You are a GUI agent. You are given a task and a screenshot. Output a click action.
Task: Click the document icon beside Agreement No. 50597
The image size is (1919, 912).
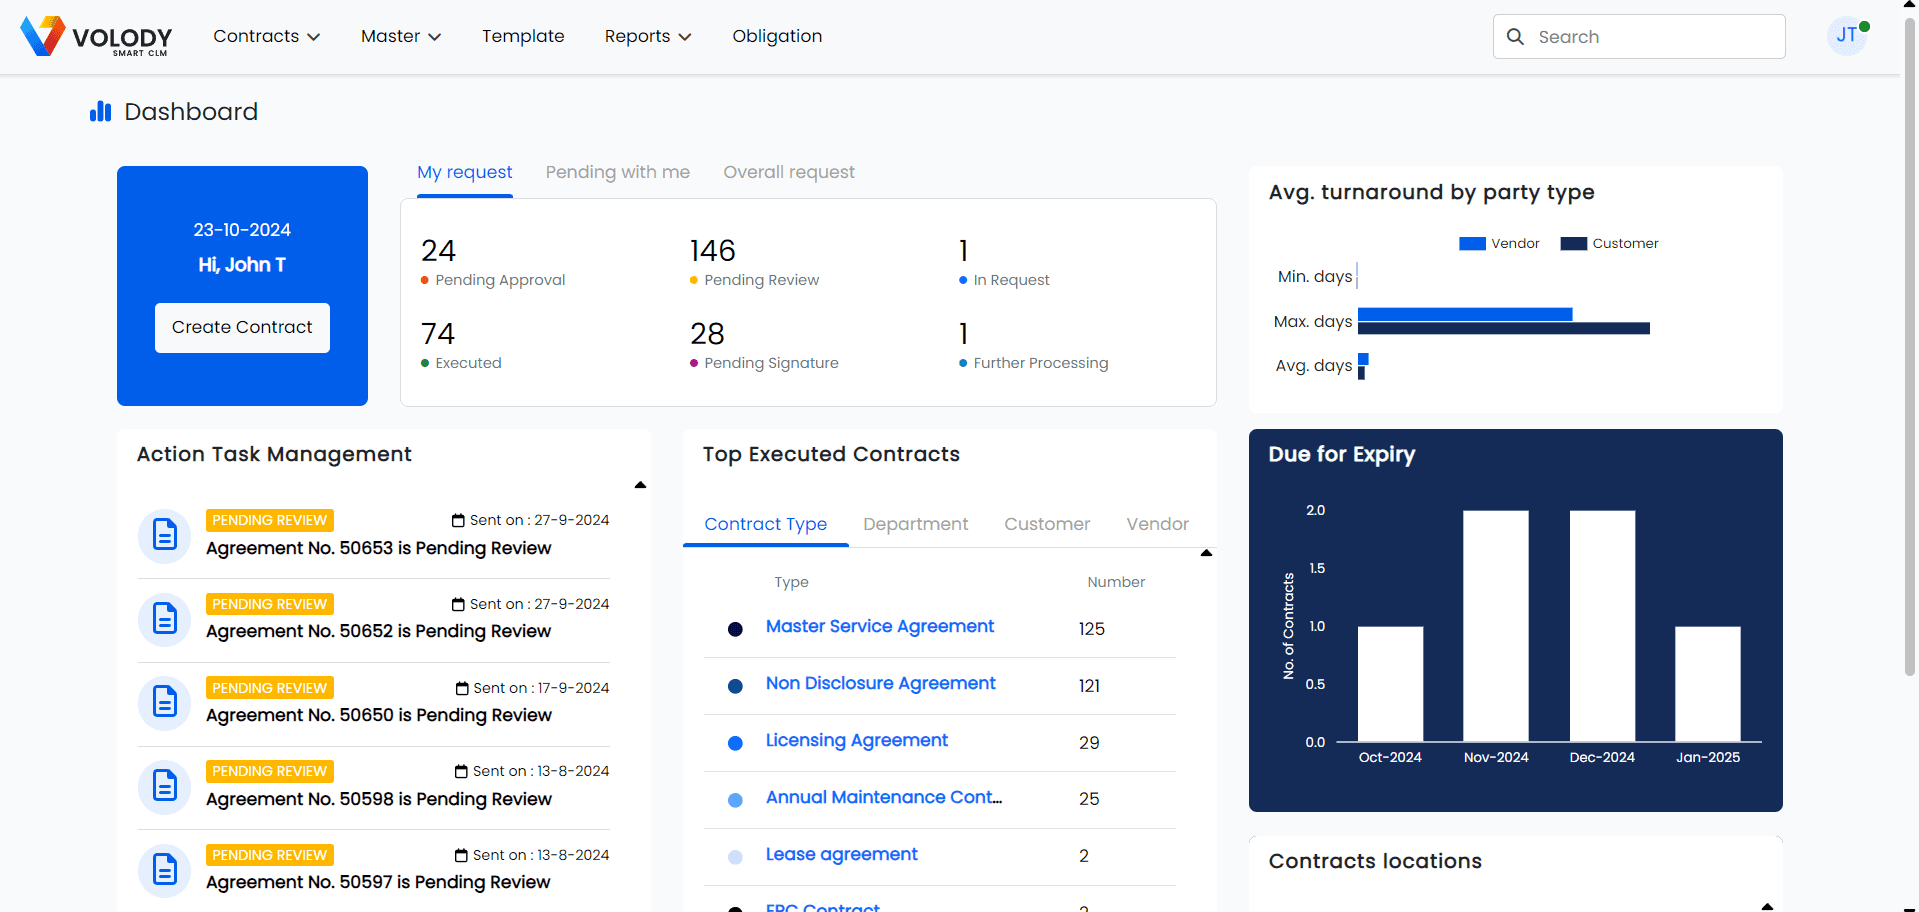pos(164,869)
